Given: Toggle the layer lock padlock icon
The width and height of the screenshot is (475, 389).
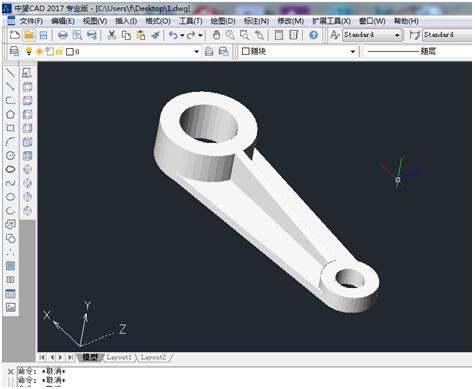Looking at the screenshot, I should click(59, 52).
